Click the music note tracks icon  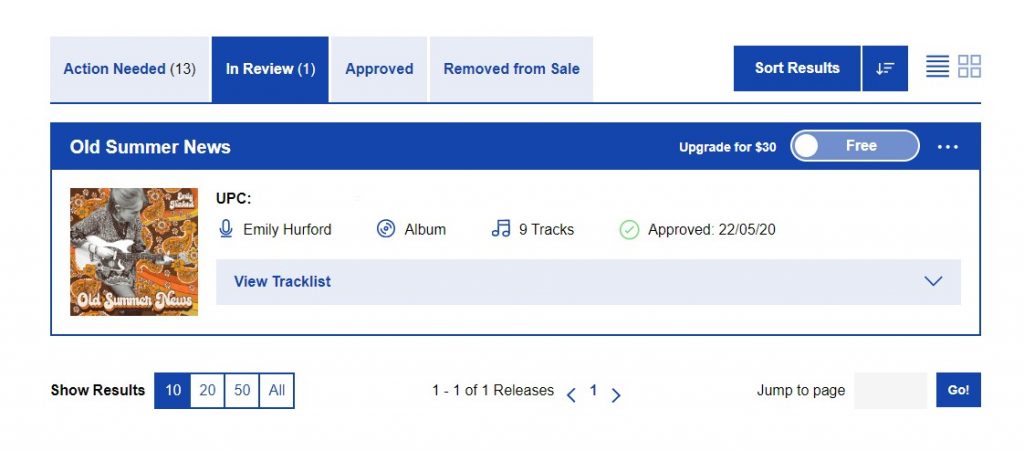coord(501,229)
